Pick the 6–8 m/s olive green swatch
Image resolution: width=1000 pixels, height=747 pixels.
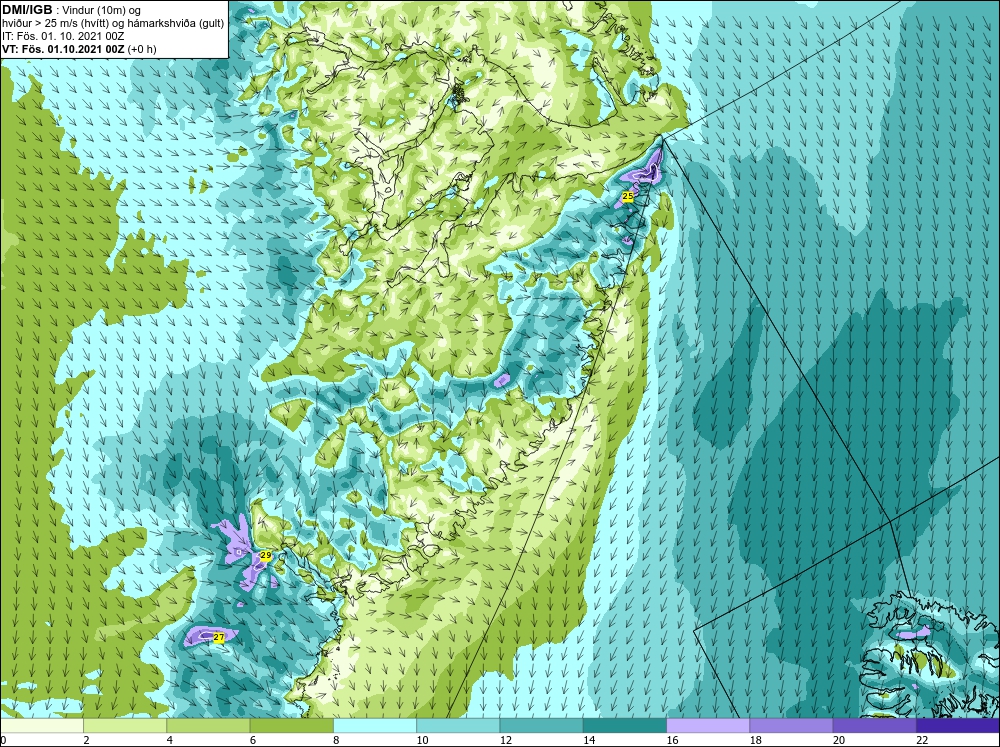click(291, 726)
